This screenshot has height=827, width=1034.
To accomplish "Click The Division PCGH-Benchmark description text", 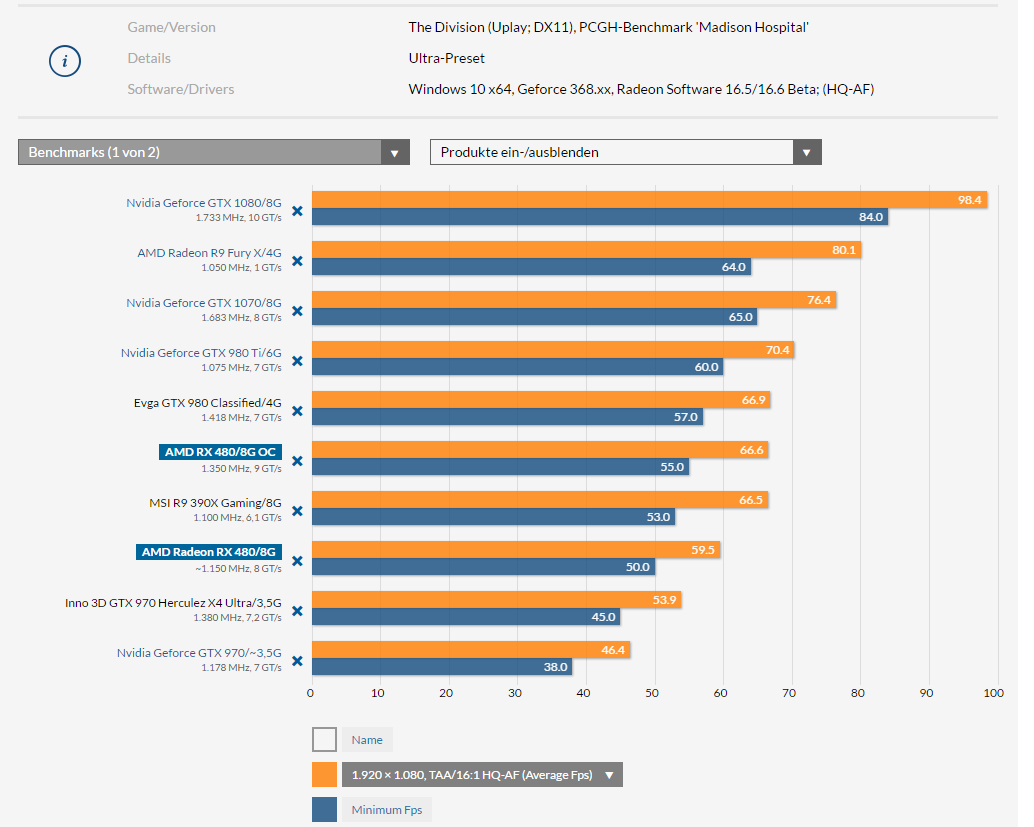I will pyautogui.click(x=608, y=27).
